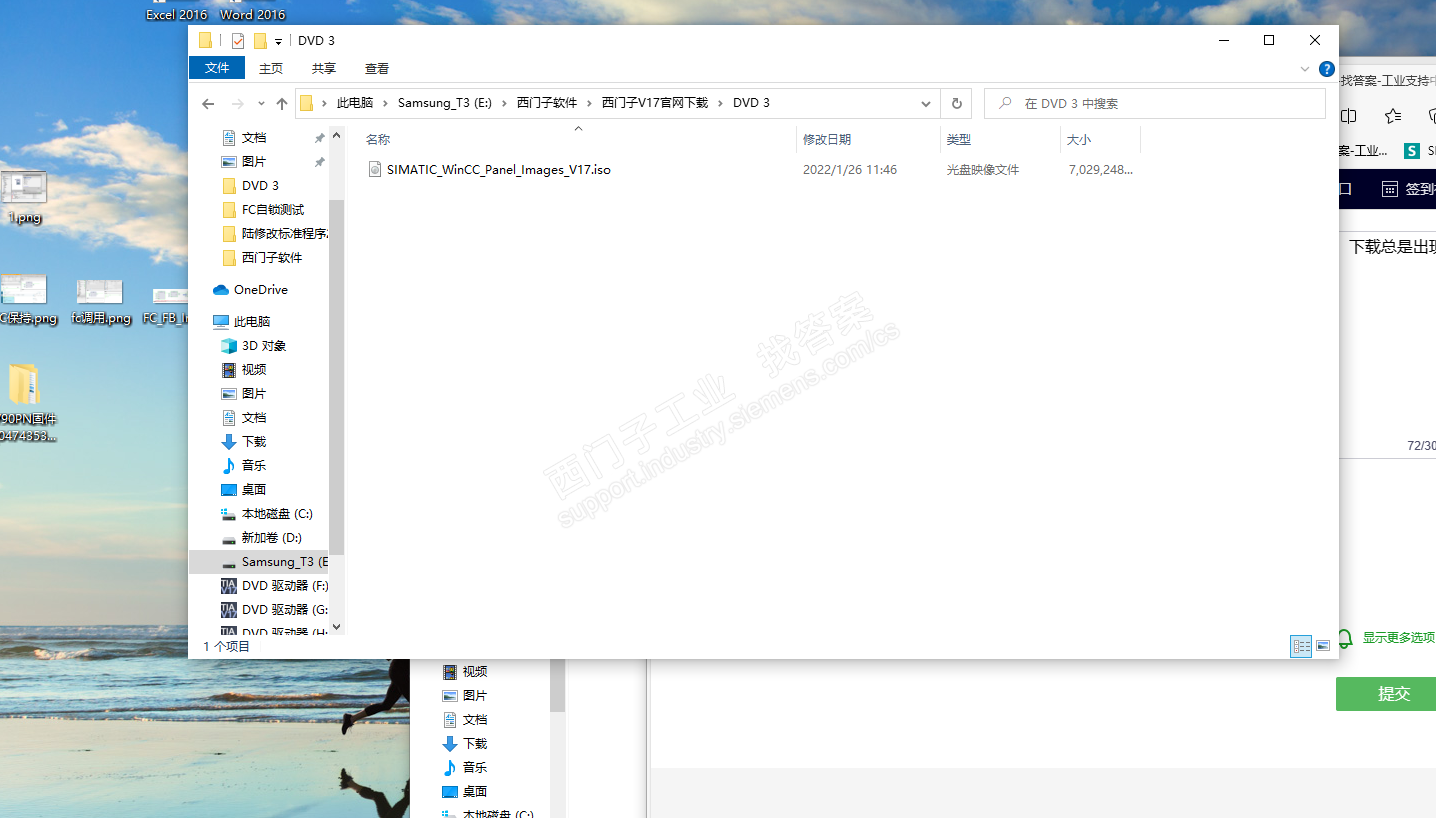Click the Samsung_T3 (E:) breadcrumb in the address bar
This screenshot has height=818, width=1436.
point(445,103)
